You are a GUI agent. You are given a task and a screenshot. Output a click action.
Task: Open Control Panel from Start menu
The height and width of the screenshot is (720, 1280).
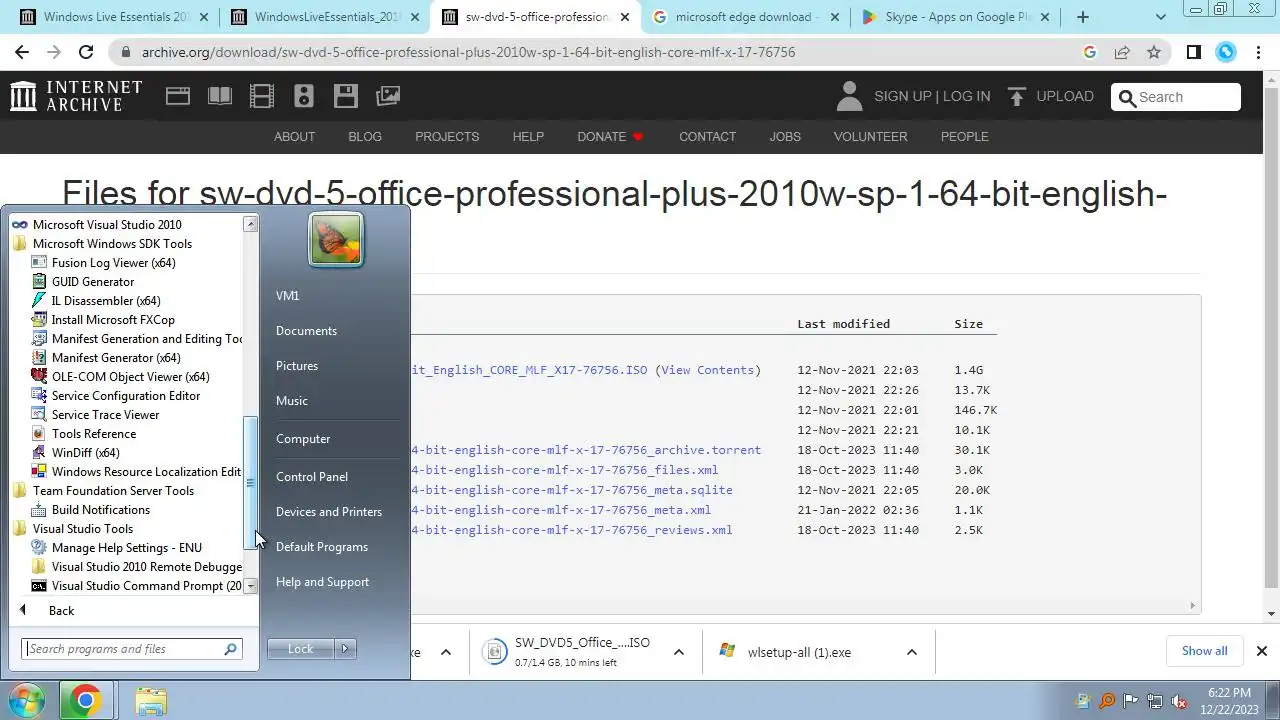(312, 477)
